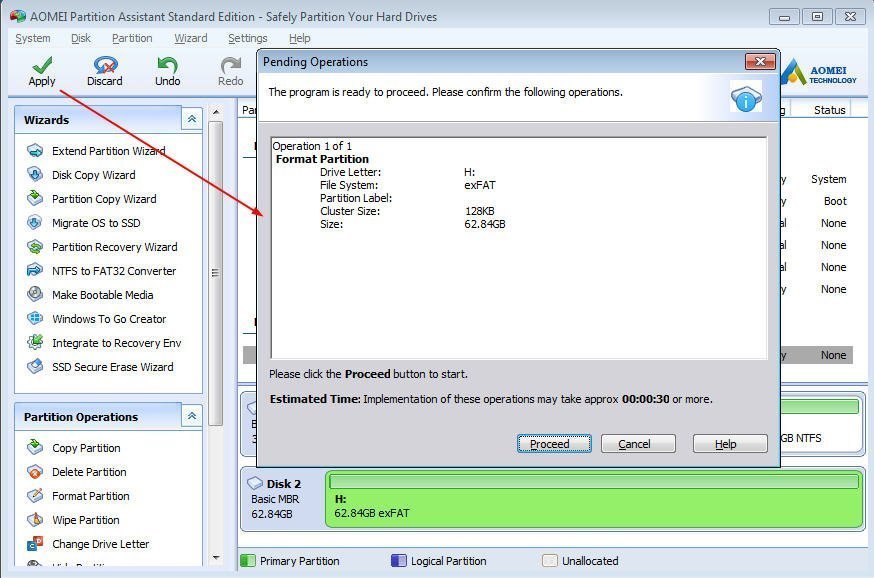The height and width of the screenshot is (578, 874).
Task: Click the Help button in the dialog
Action: click(730, 444)
